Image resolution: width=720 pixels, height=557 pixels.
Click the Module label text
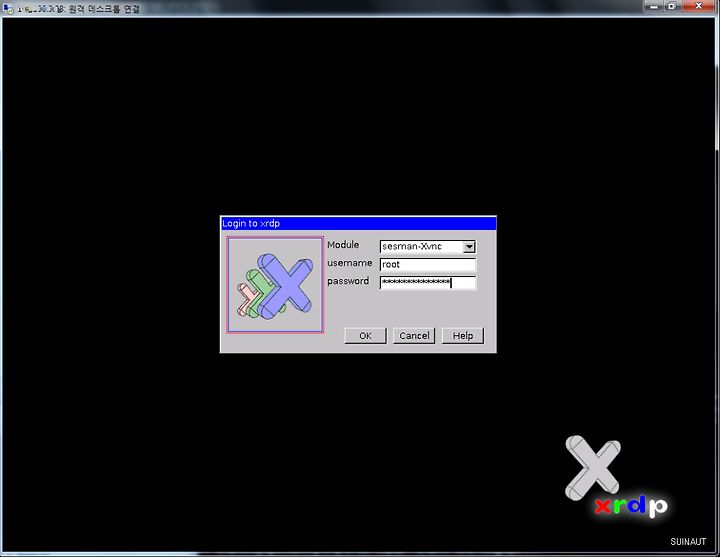(x=343, y=245)
